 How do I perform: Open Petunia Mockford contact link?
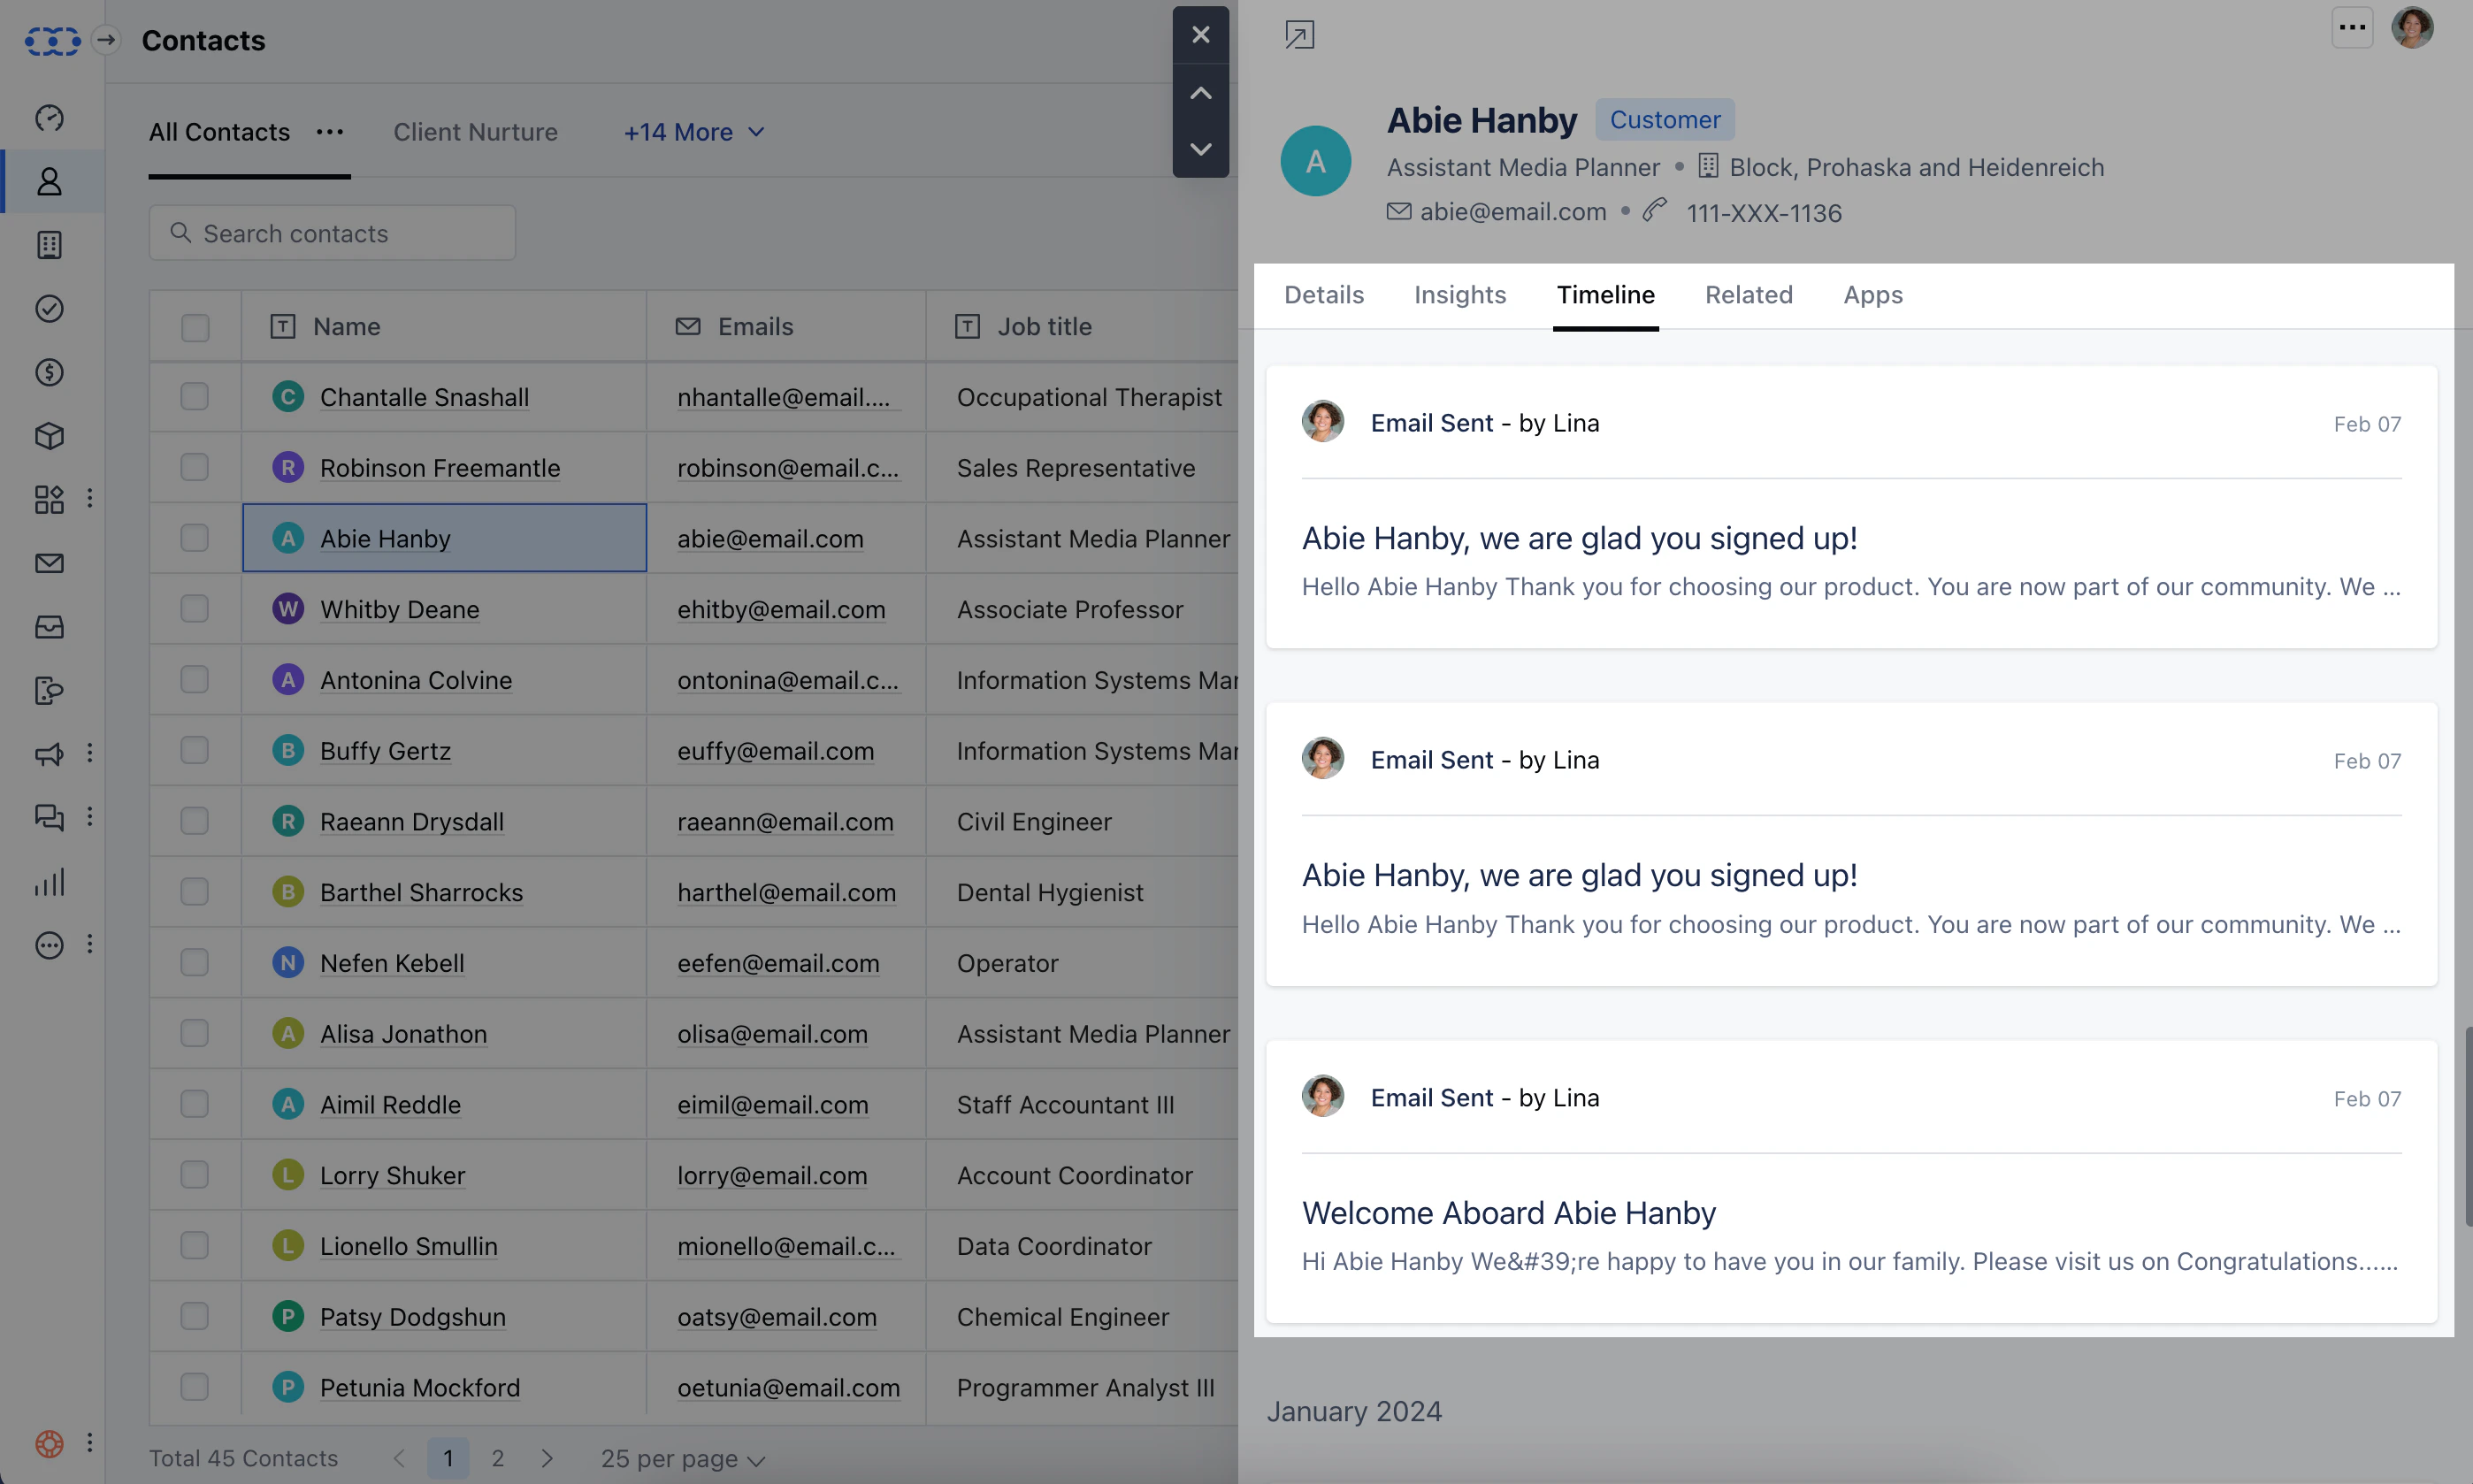click(419, 1387)
